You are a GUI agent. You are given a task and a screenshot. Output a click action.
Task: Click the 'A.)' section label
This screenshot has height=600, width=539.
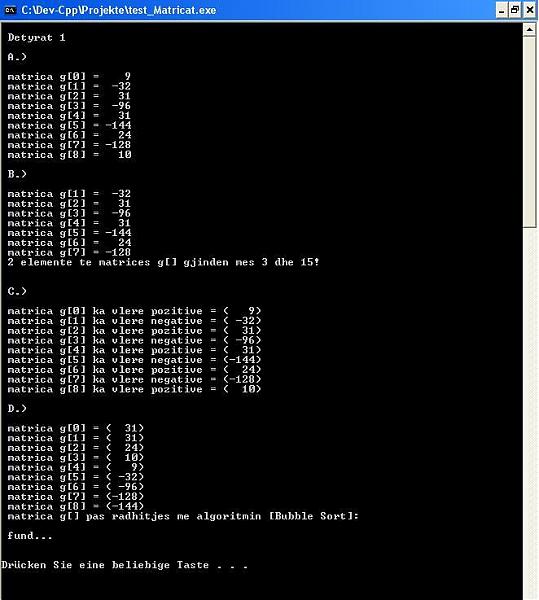pyautogui.click(x=17, y=57)
